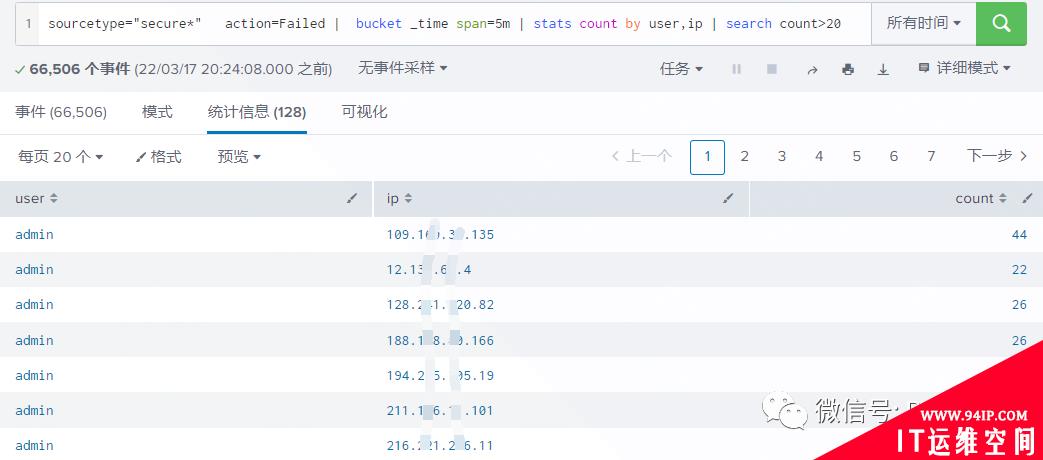
Task: Open the 无事件采样 sampling dropdown
Action: click(x=402, y=68)
